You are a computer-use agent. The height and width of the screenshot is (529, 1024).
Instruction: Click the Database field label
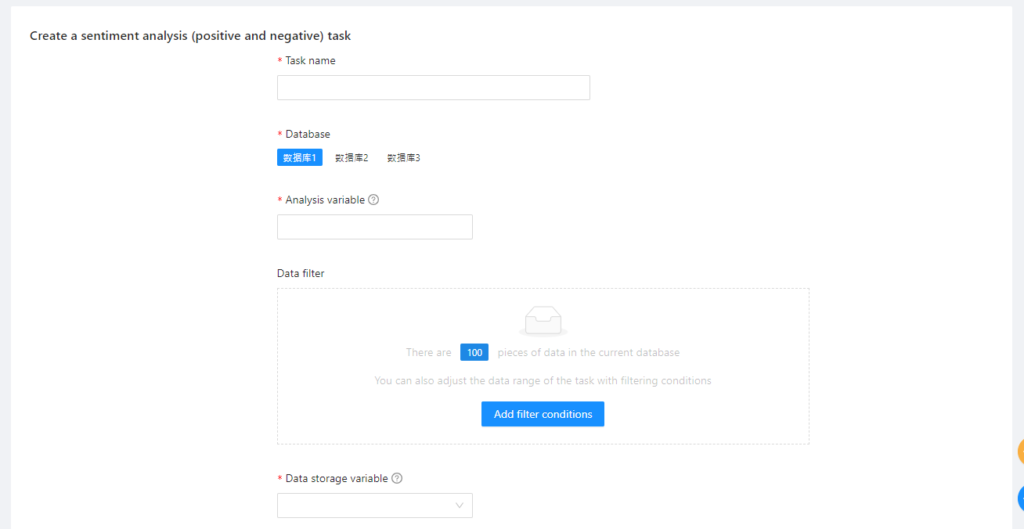(x=307, y=134)
